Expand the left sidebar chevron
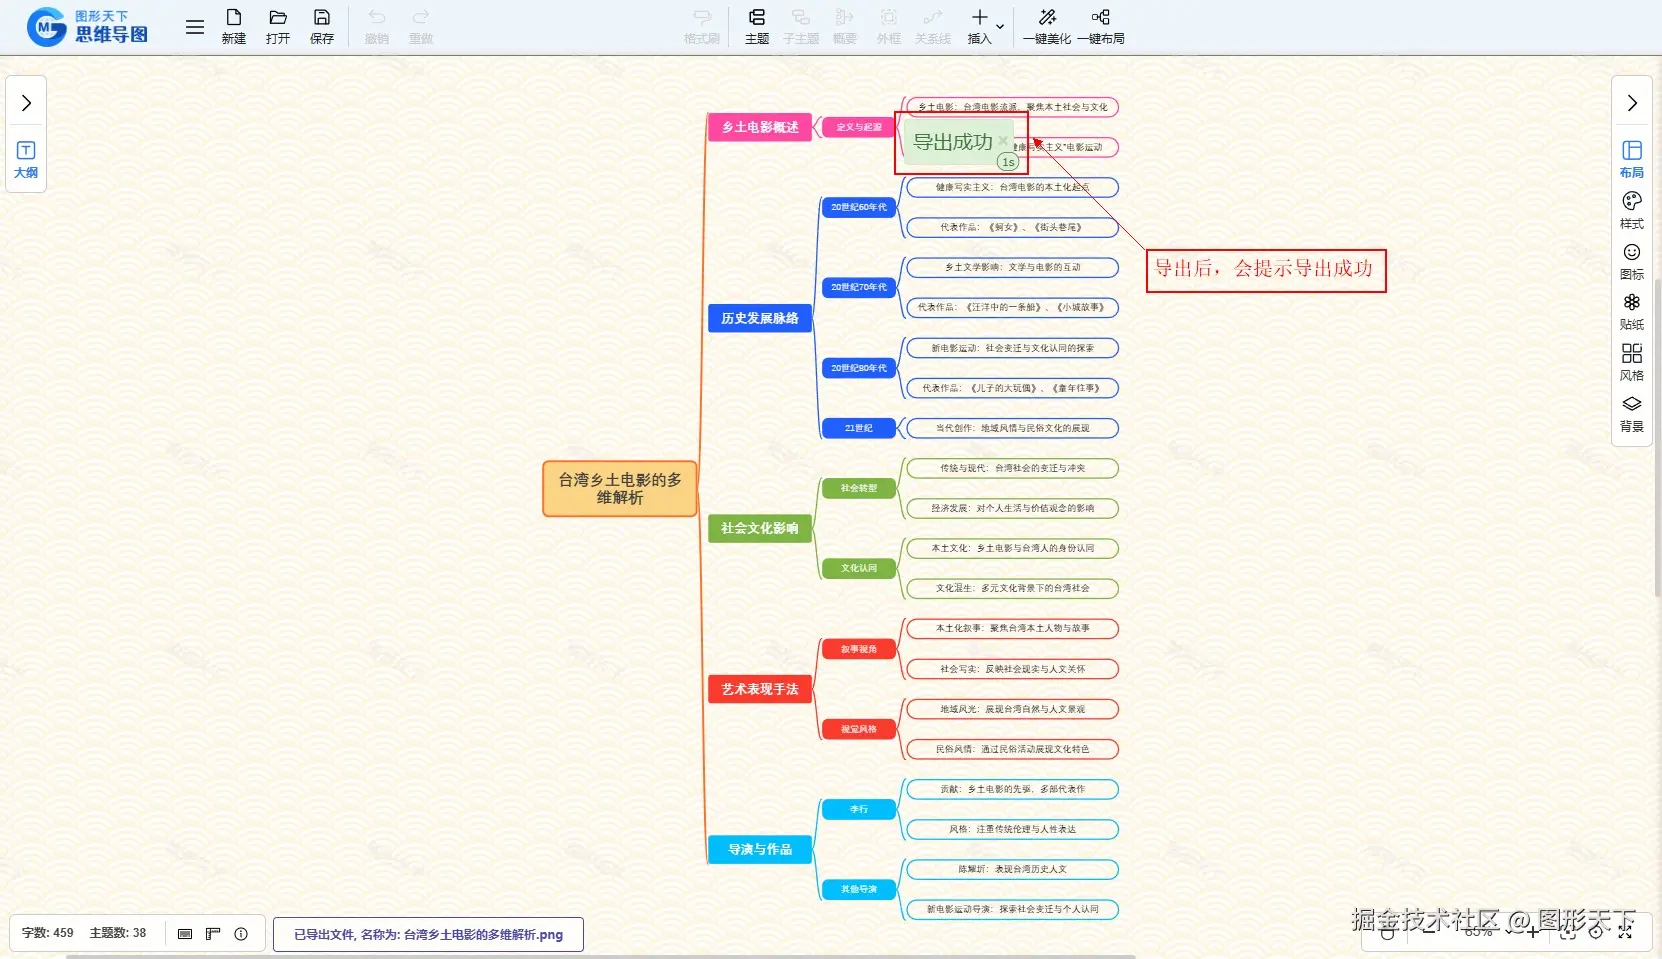The height and width of the screenshot is (959, 1662). (x=27, y=103)
